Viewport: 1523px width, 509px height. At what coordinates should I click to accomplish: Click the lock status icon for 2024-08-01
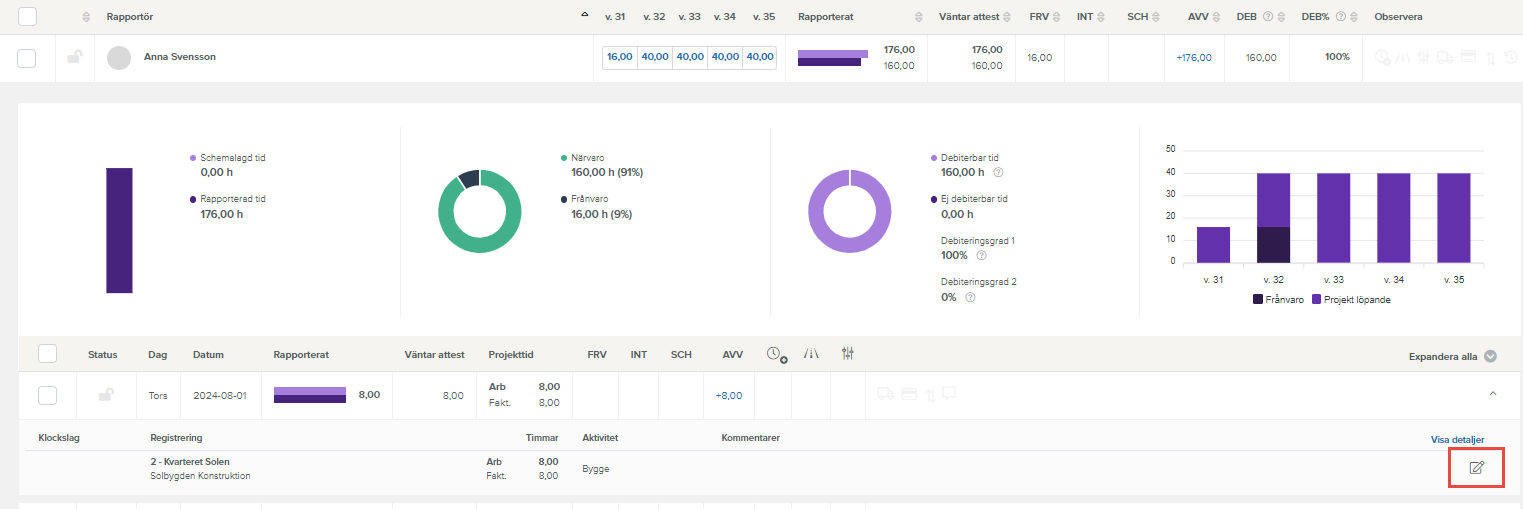point(105,395)
